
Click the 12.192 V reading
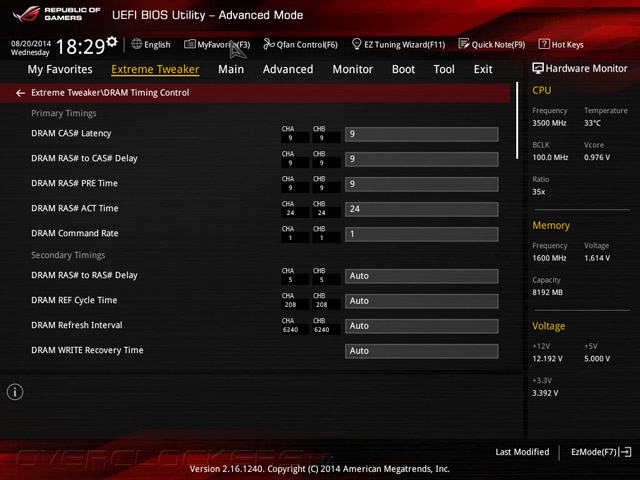[x=547, y=359]
